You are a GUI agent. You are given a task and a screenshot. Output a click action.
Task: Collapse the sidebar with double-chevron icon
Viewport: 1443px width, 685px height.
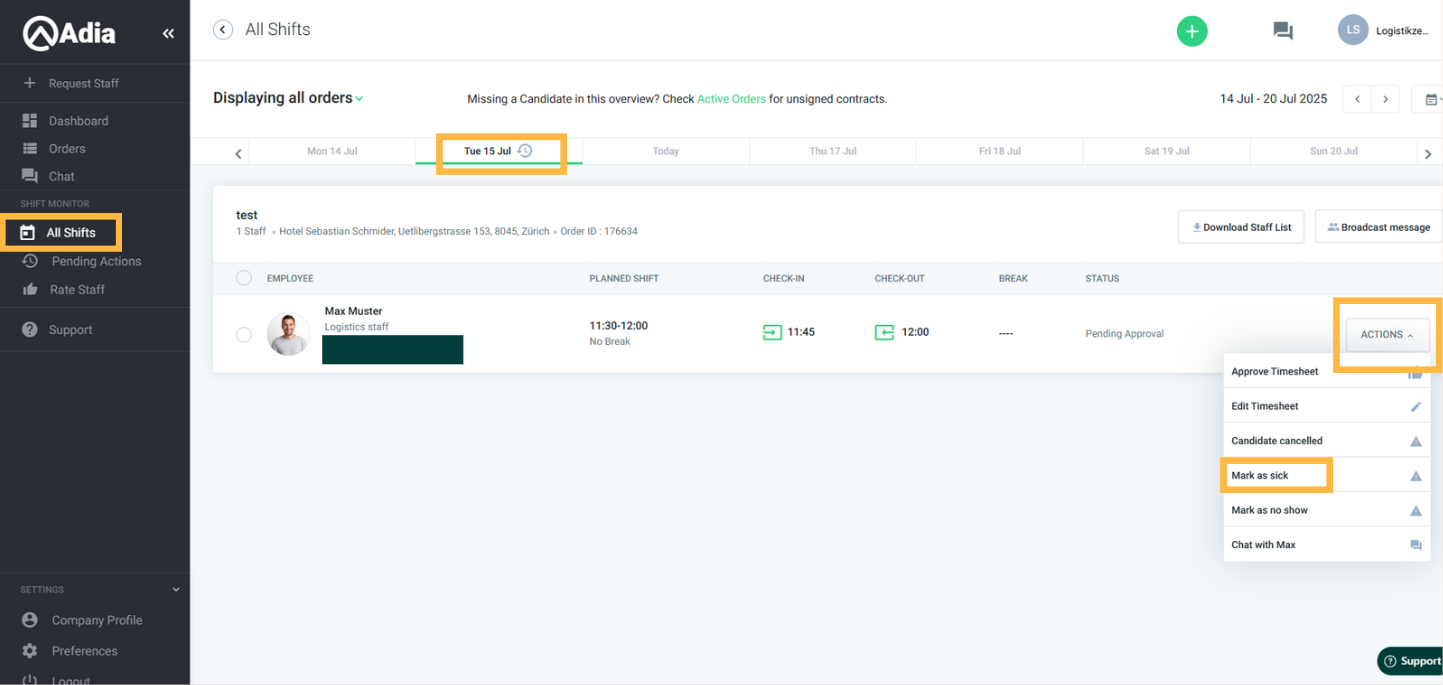(168, 34)
